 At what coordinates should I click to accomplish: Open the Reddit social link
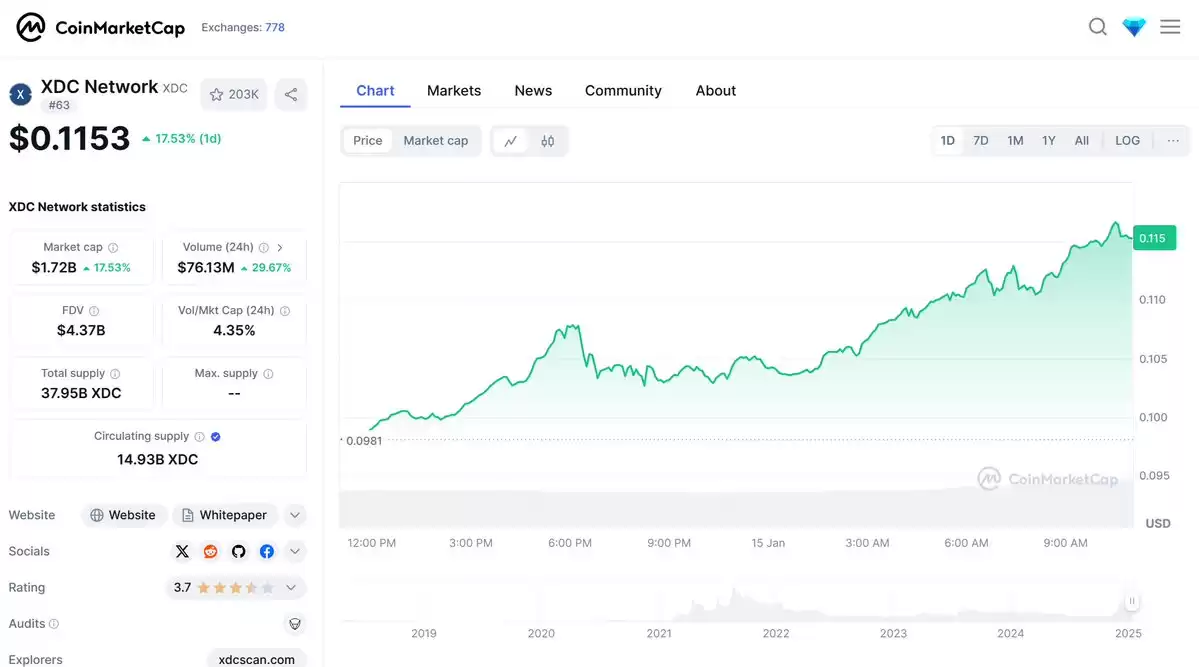[210, 551]
